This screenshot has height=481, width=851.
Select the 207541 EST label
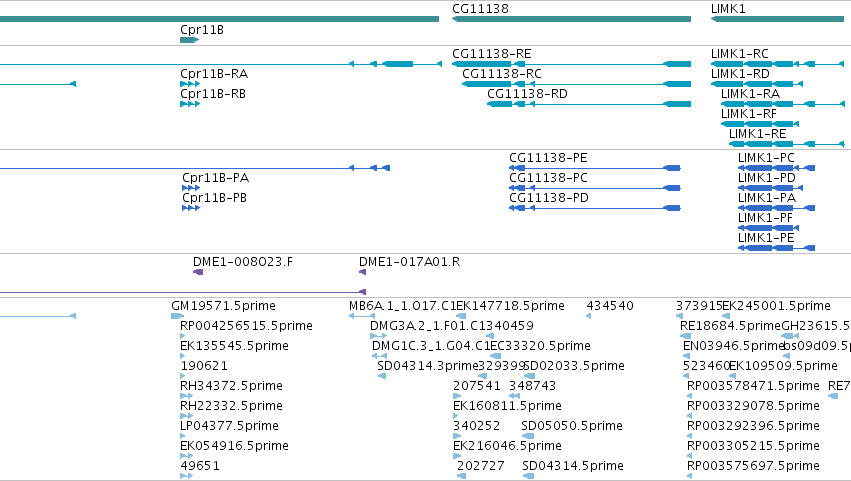pyautogui.click(x=477, y=387)
